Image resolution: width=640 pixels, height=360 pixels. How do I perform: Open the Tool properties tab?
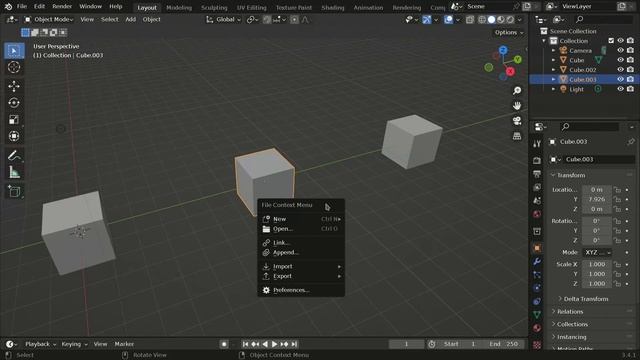click(537, 144)
